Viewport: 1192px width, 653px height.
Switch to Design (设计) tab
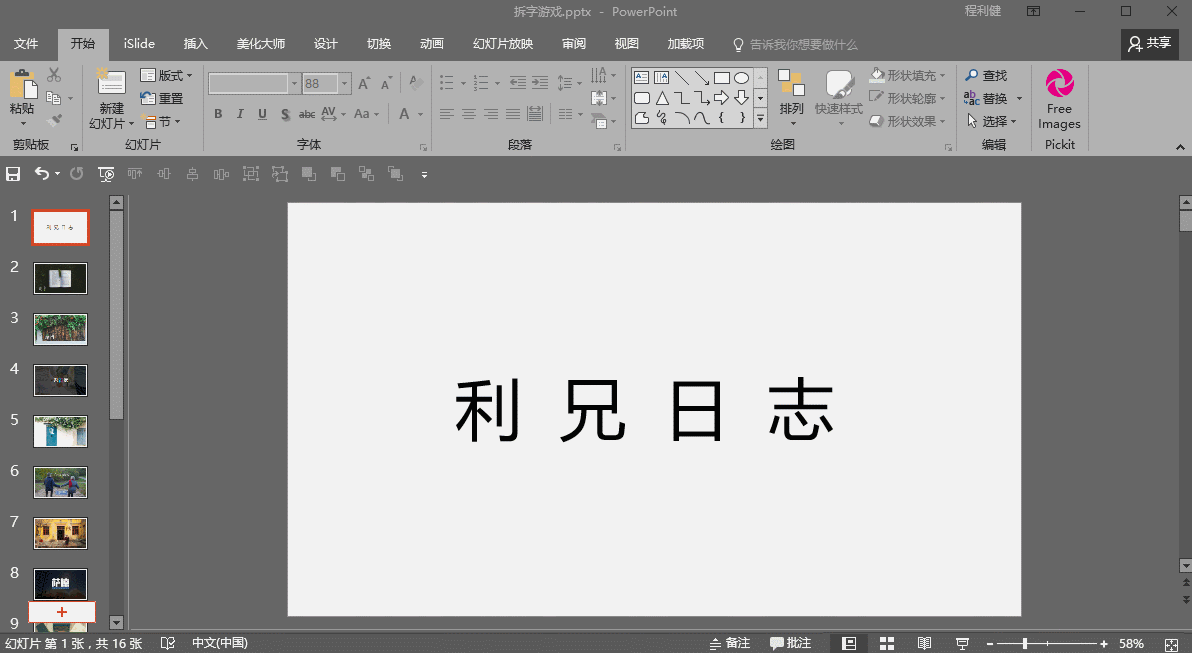click(x=325, y=43)
